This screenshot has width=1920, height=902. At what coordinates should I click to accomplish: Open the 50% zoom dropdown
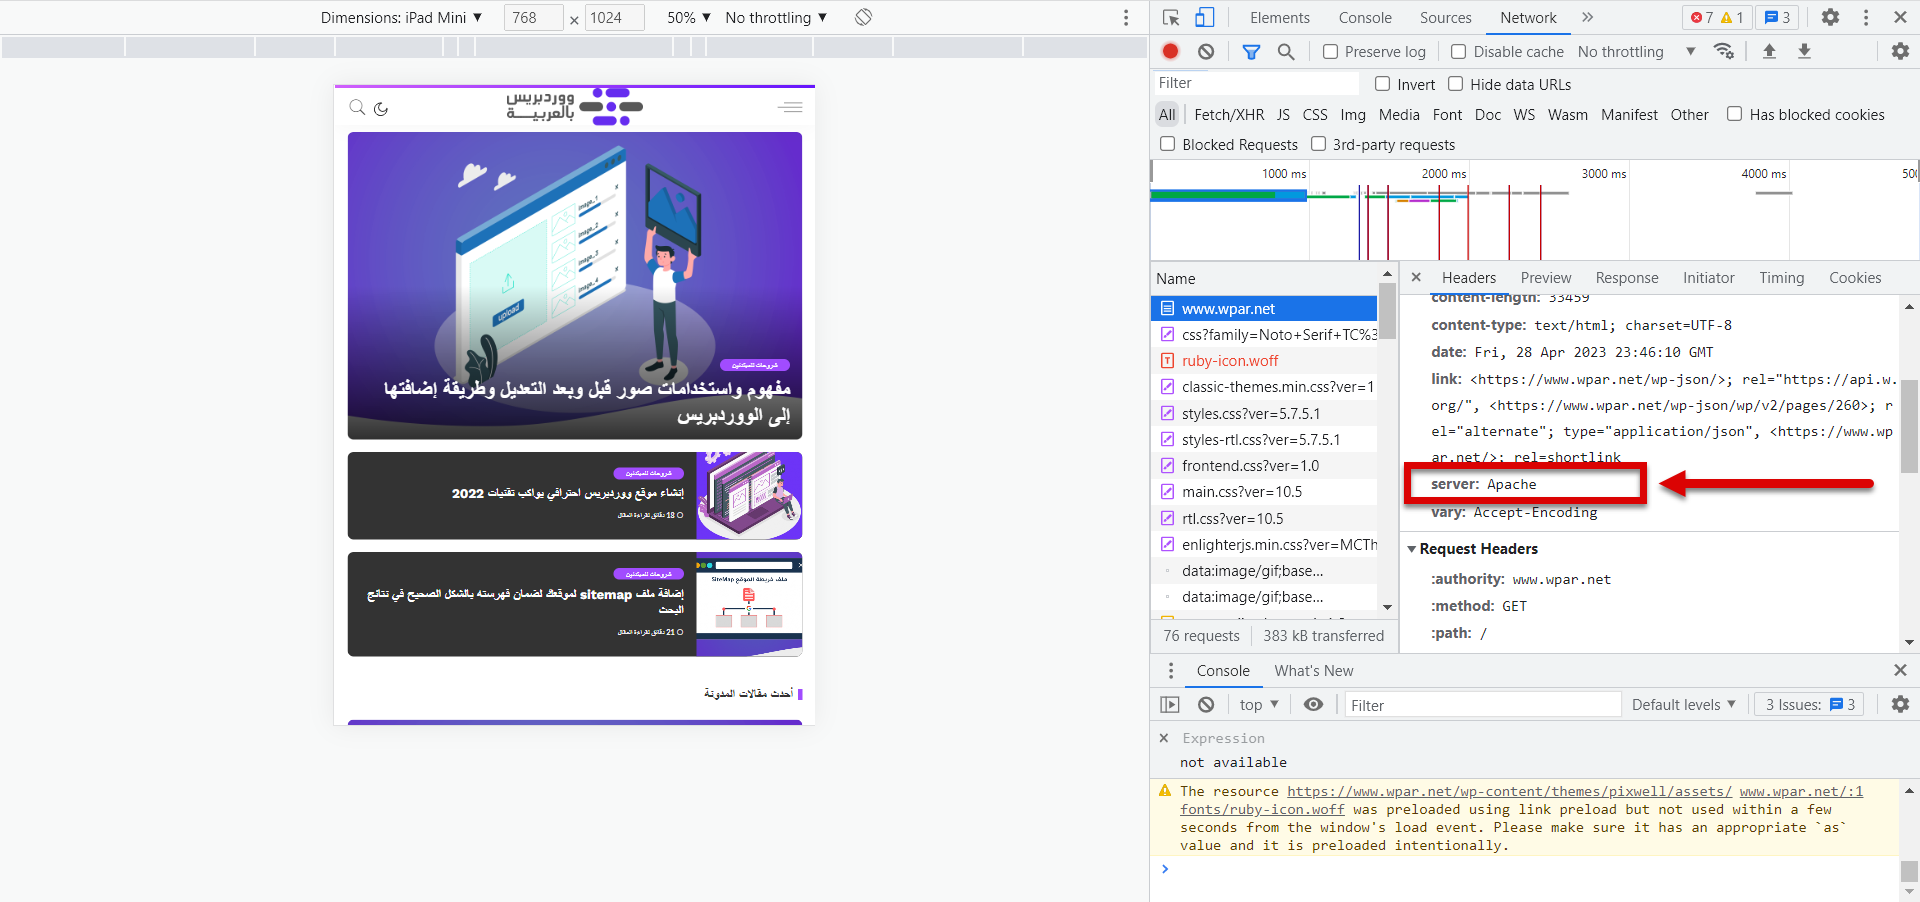coord(689,17)
